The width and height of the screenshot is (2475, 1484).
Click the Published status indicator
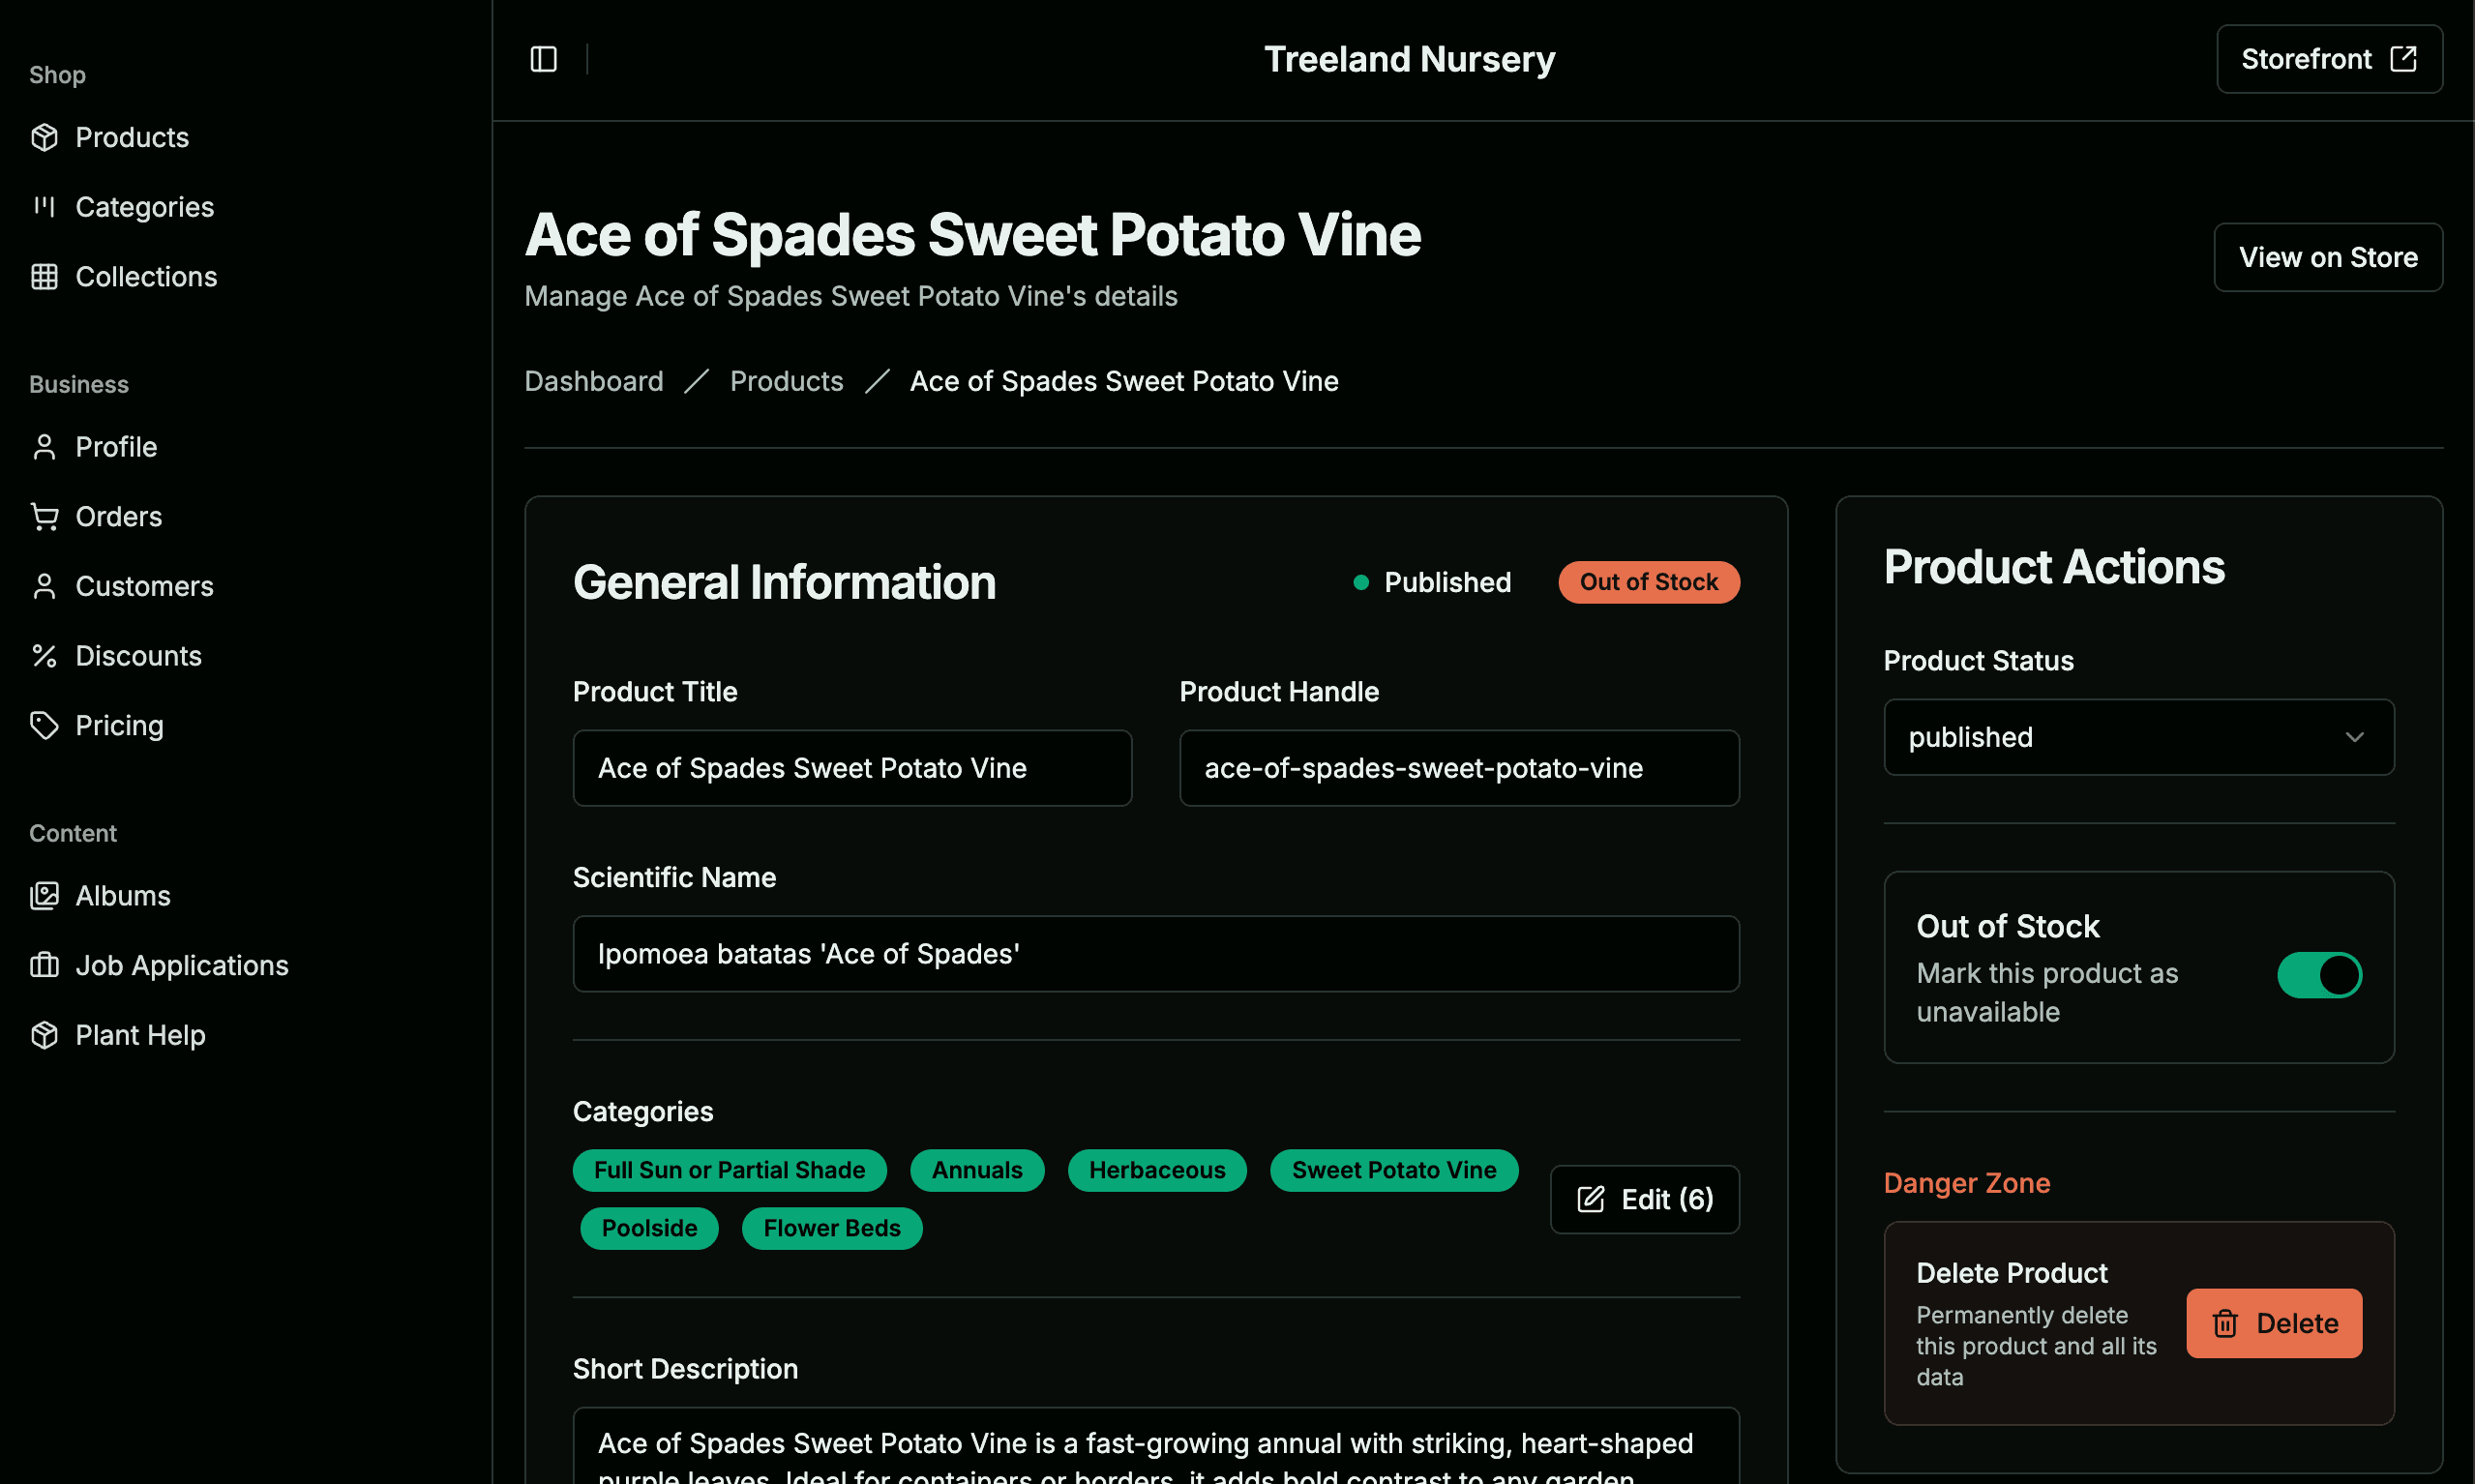[x=1432, y=582]
